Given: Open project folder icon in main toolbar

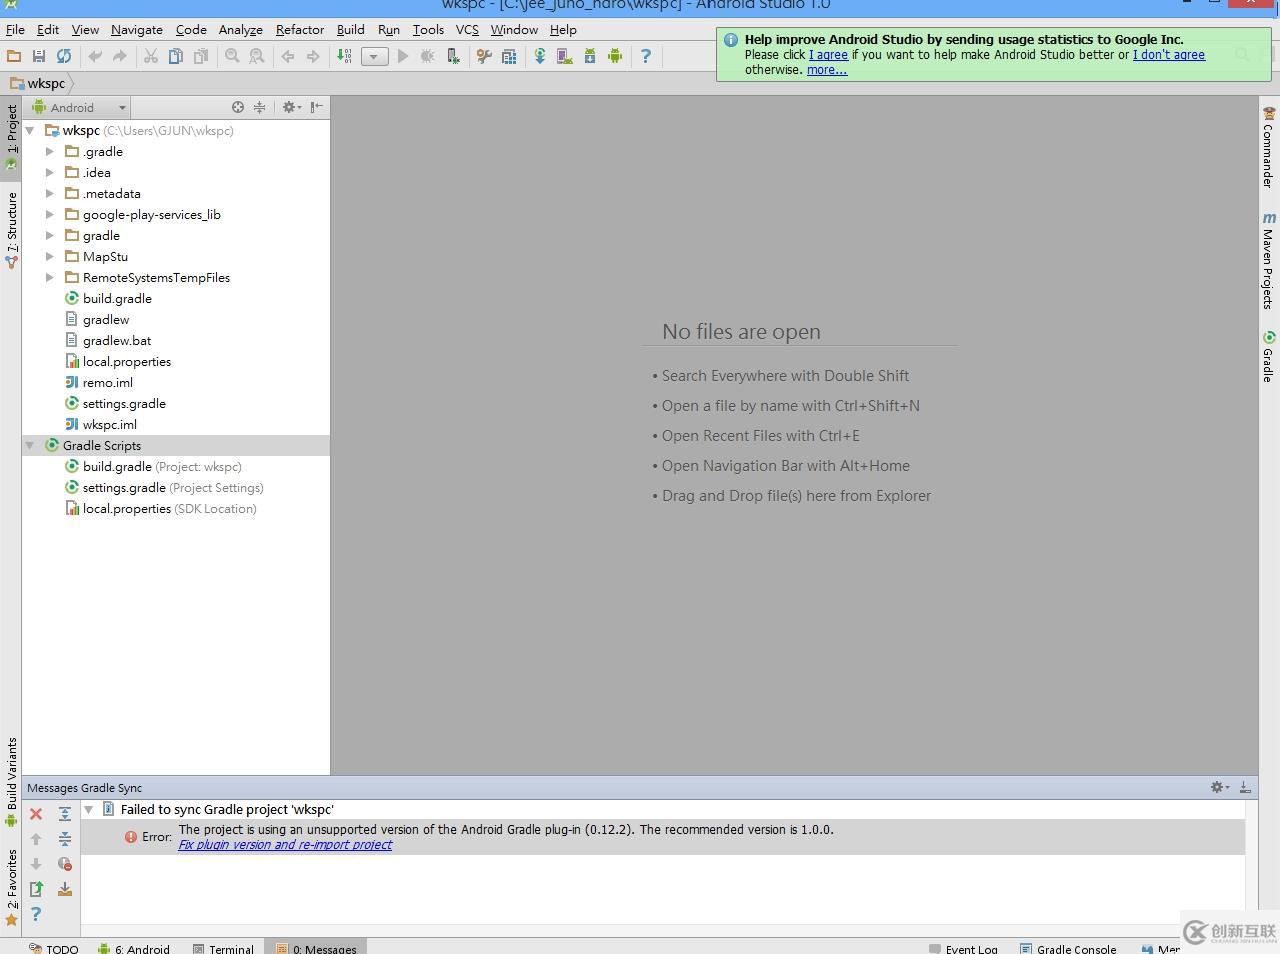Looking at the screenshot, I should coord(14,56).
